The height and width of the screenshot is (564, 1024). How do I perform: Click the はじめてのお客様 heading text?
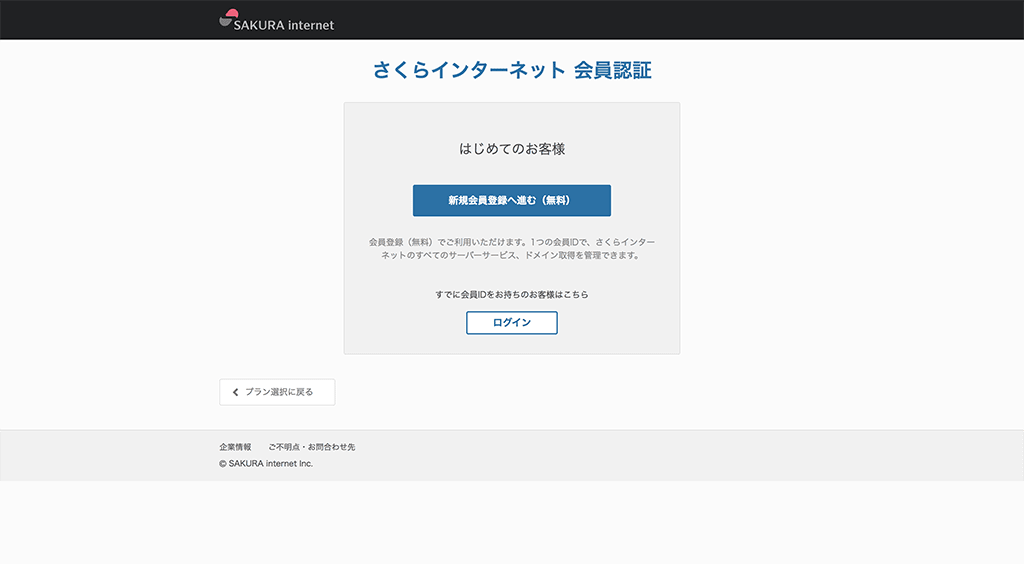512,149
